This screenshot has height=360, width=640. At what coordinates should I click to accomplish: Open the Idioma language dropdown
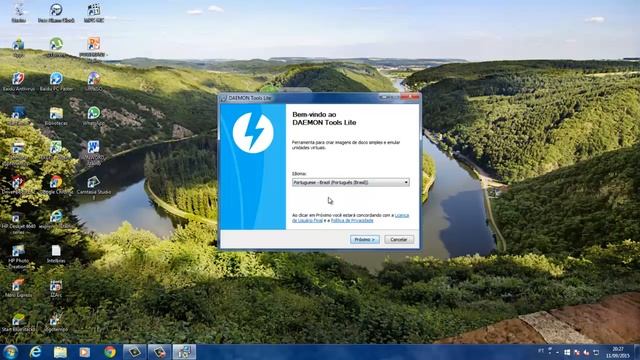[351, 182]
